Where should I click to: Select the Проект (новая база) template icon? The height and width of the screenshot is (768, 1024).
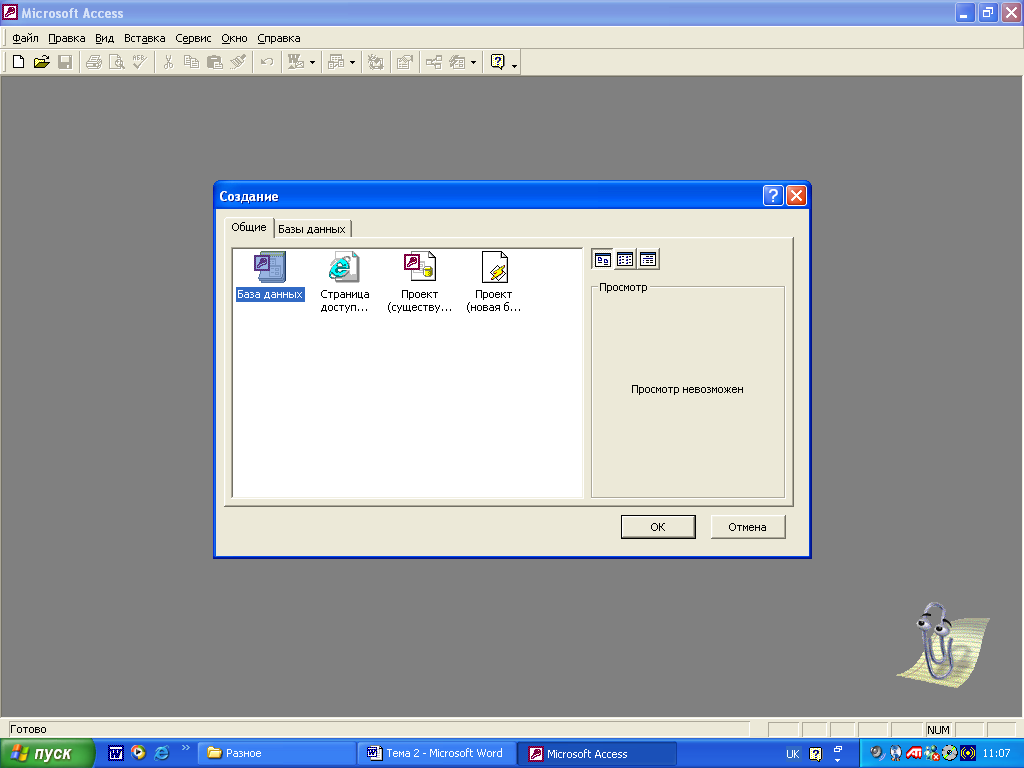click(x=494, y=282)
